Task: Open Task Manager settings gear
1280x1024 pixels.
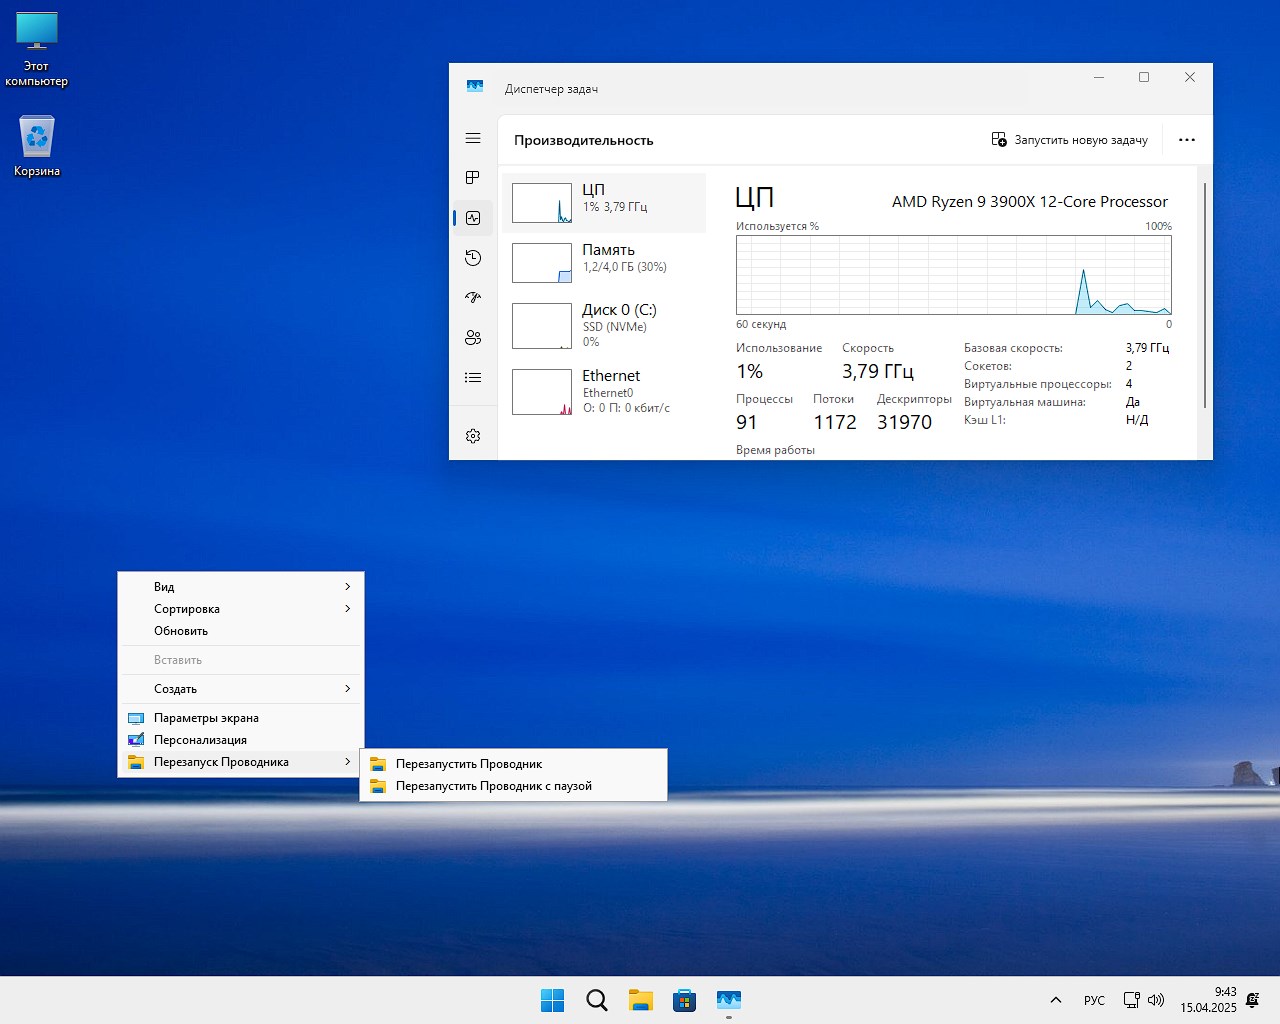Action: (x=473, y=436)
